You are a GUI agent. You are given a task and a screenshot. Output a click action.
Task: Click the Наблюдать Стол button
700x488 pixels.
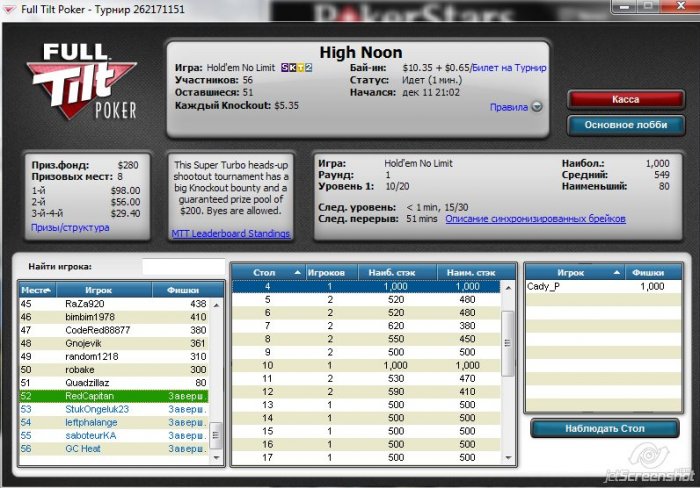click(605, 429)
